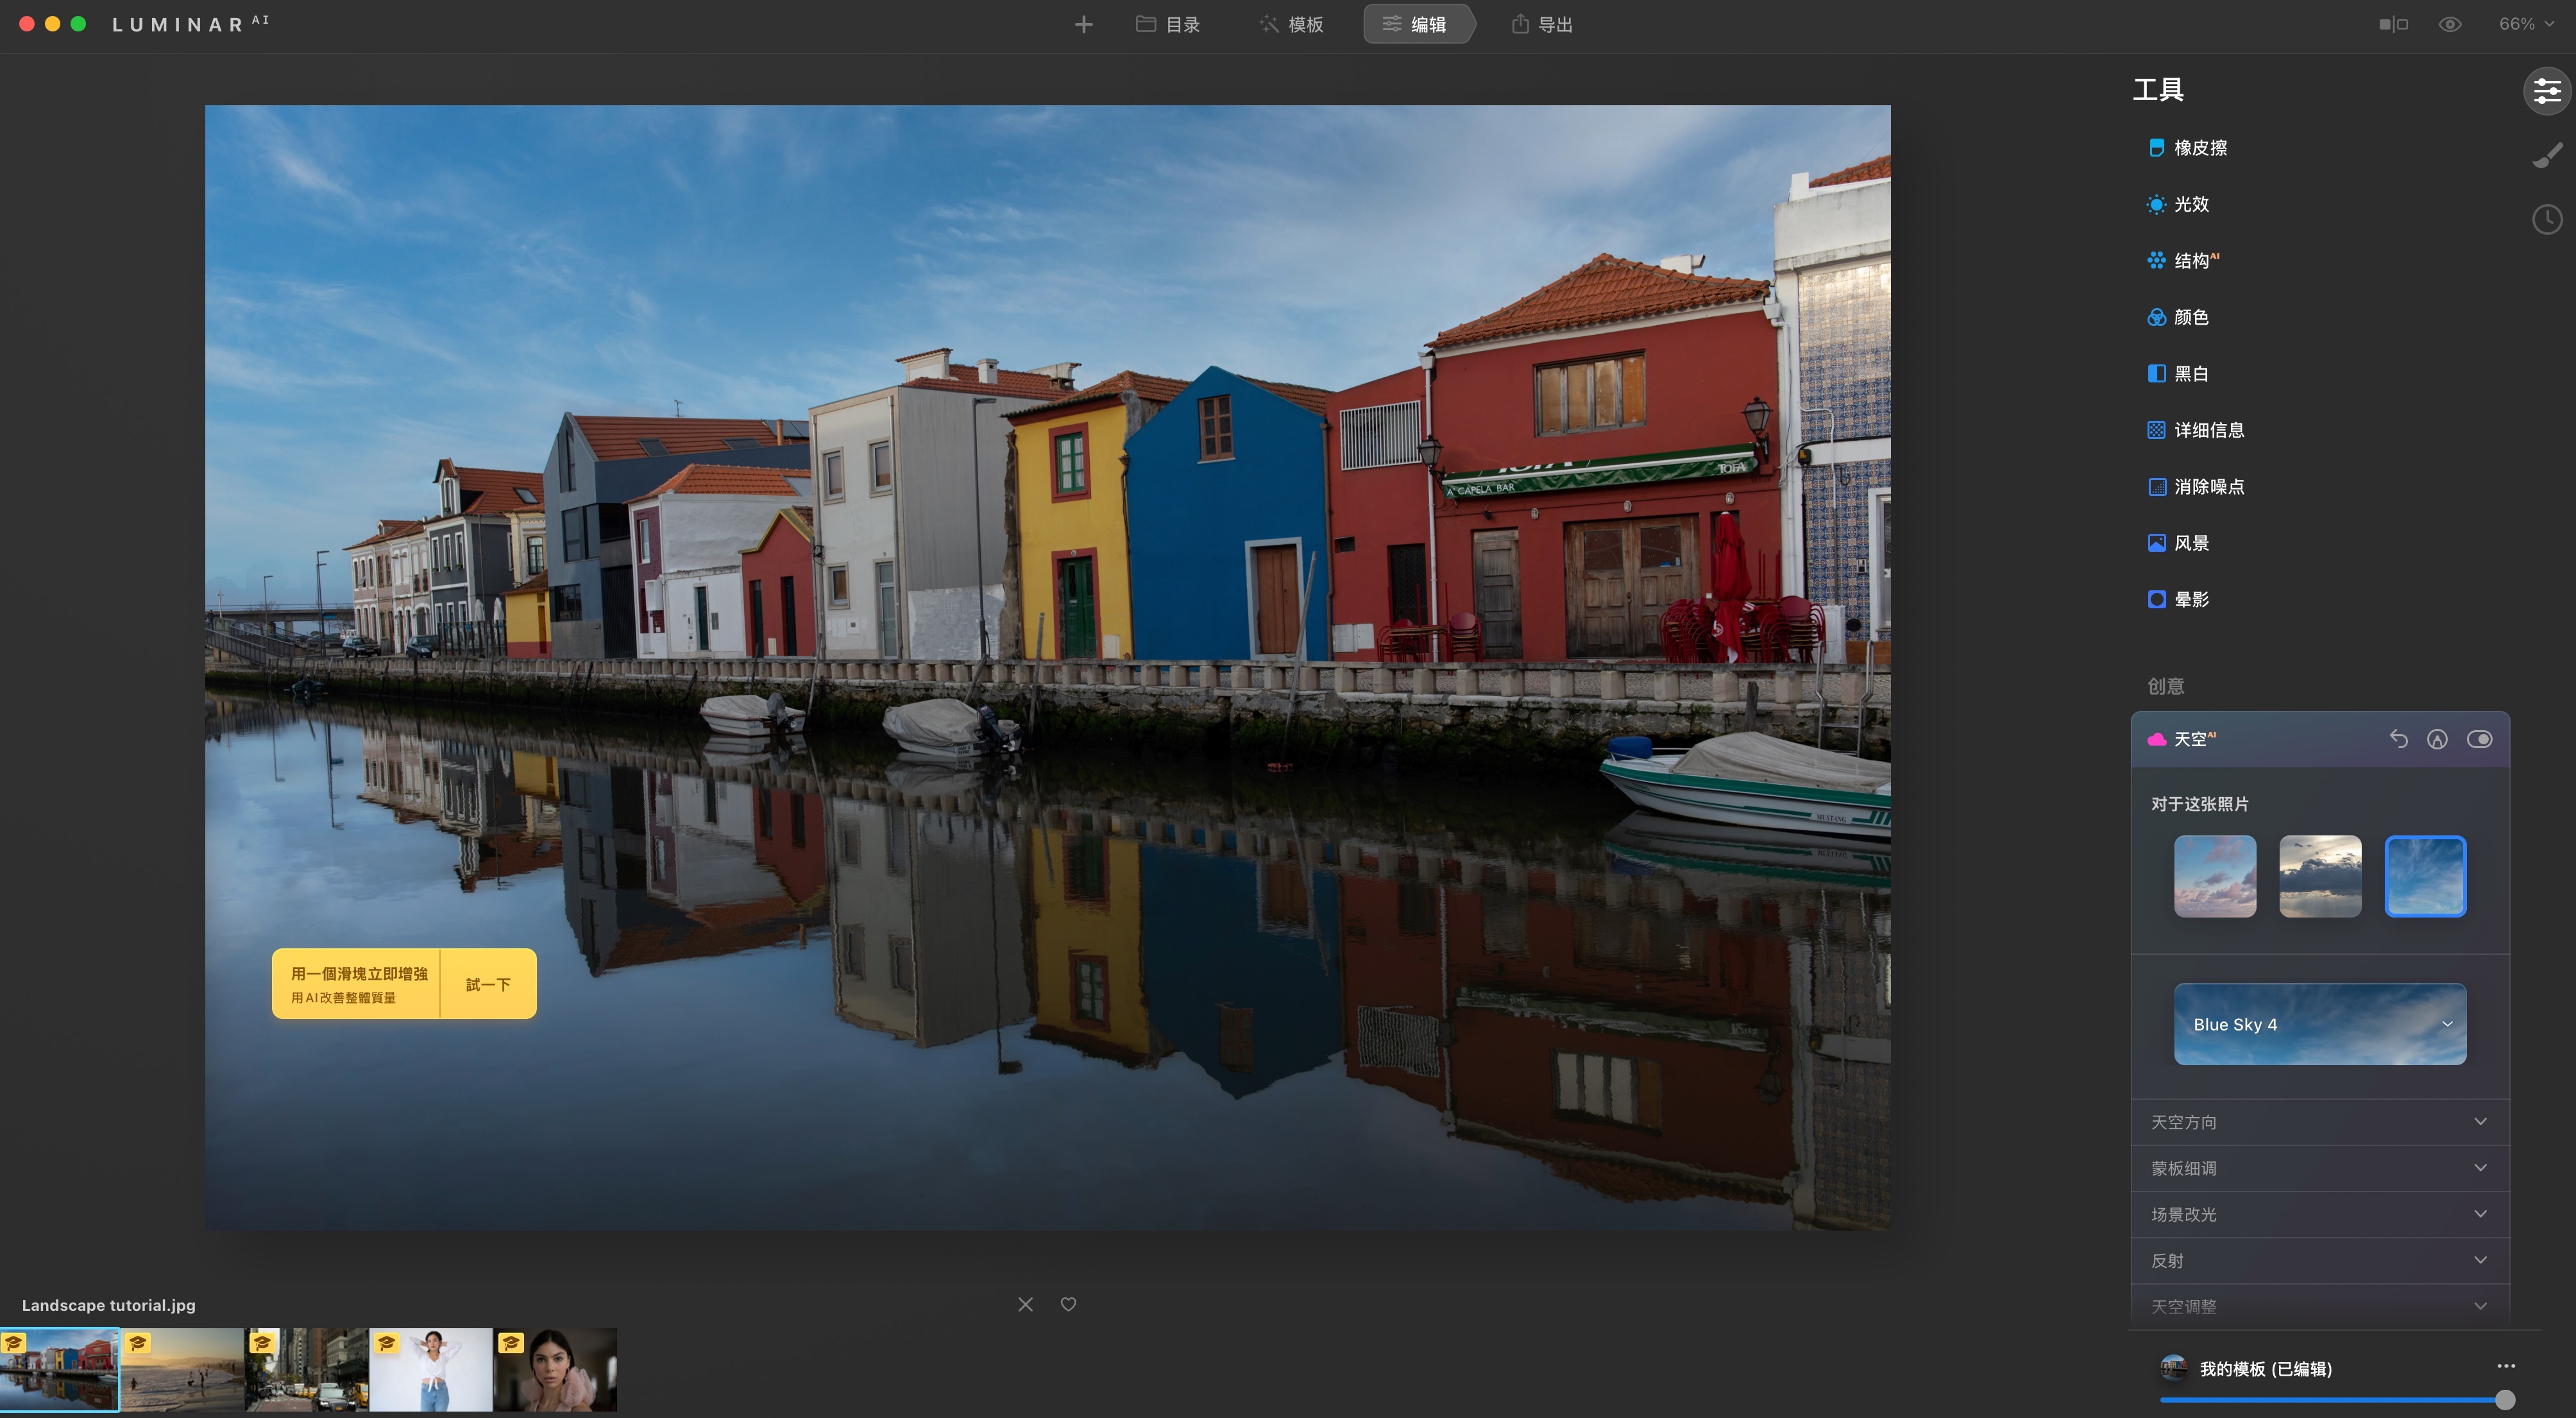
Task: Select the woman portrait close-up thumbnail
Action: [x=555, y=1370]
